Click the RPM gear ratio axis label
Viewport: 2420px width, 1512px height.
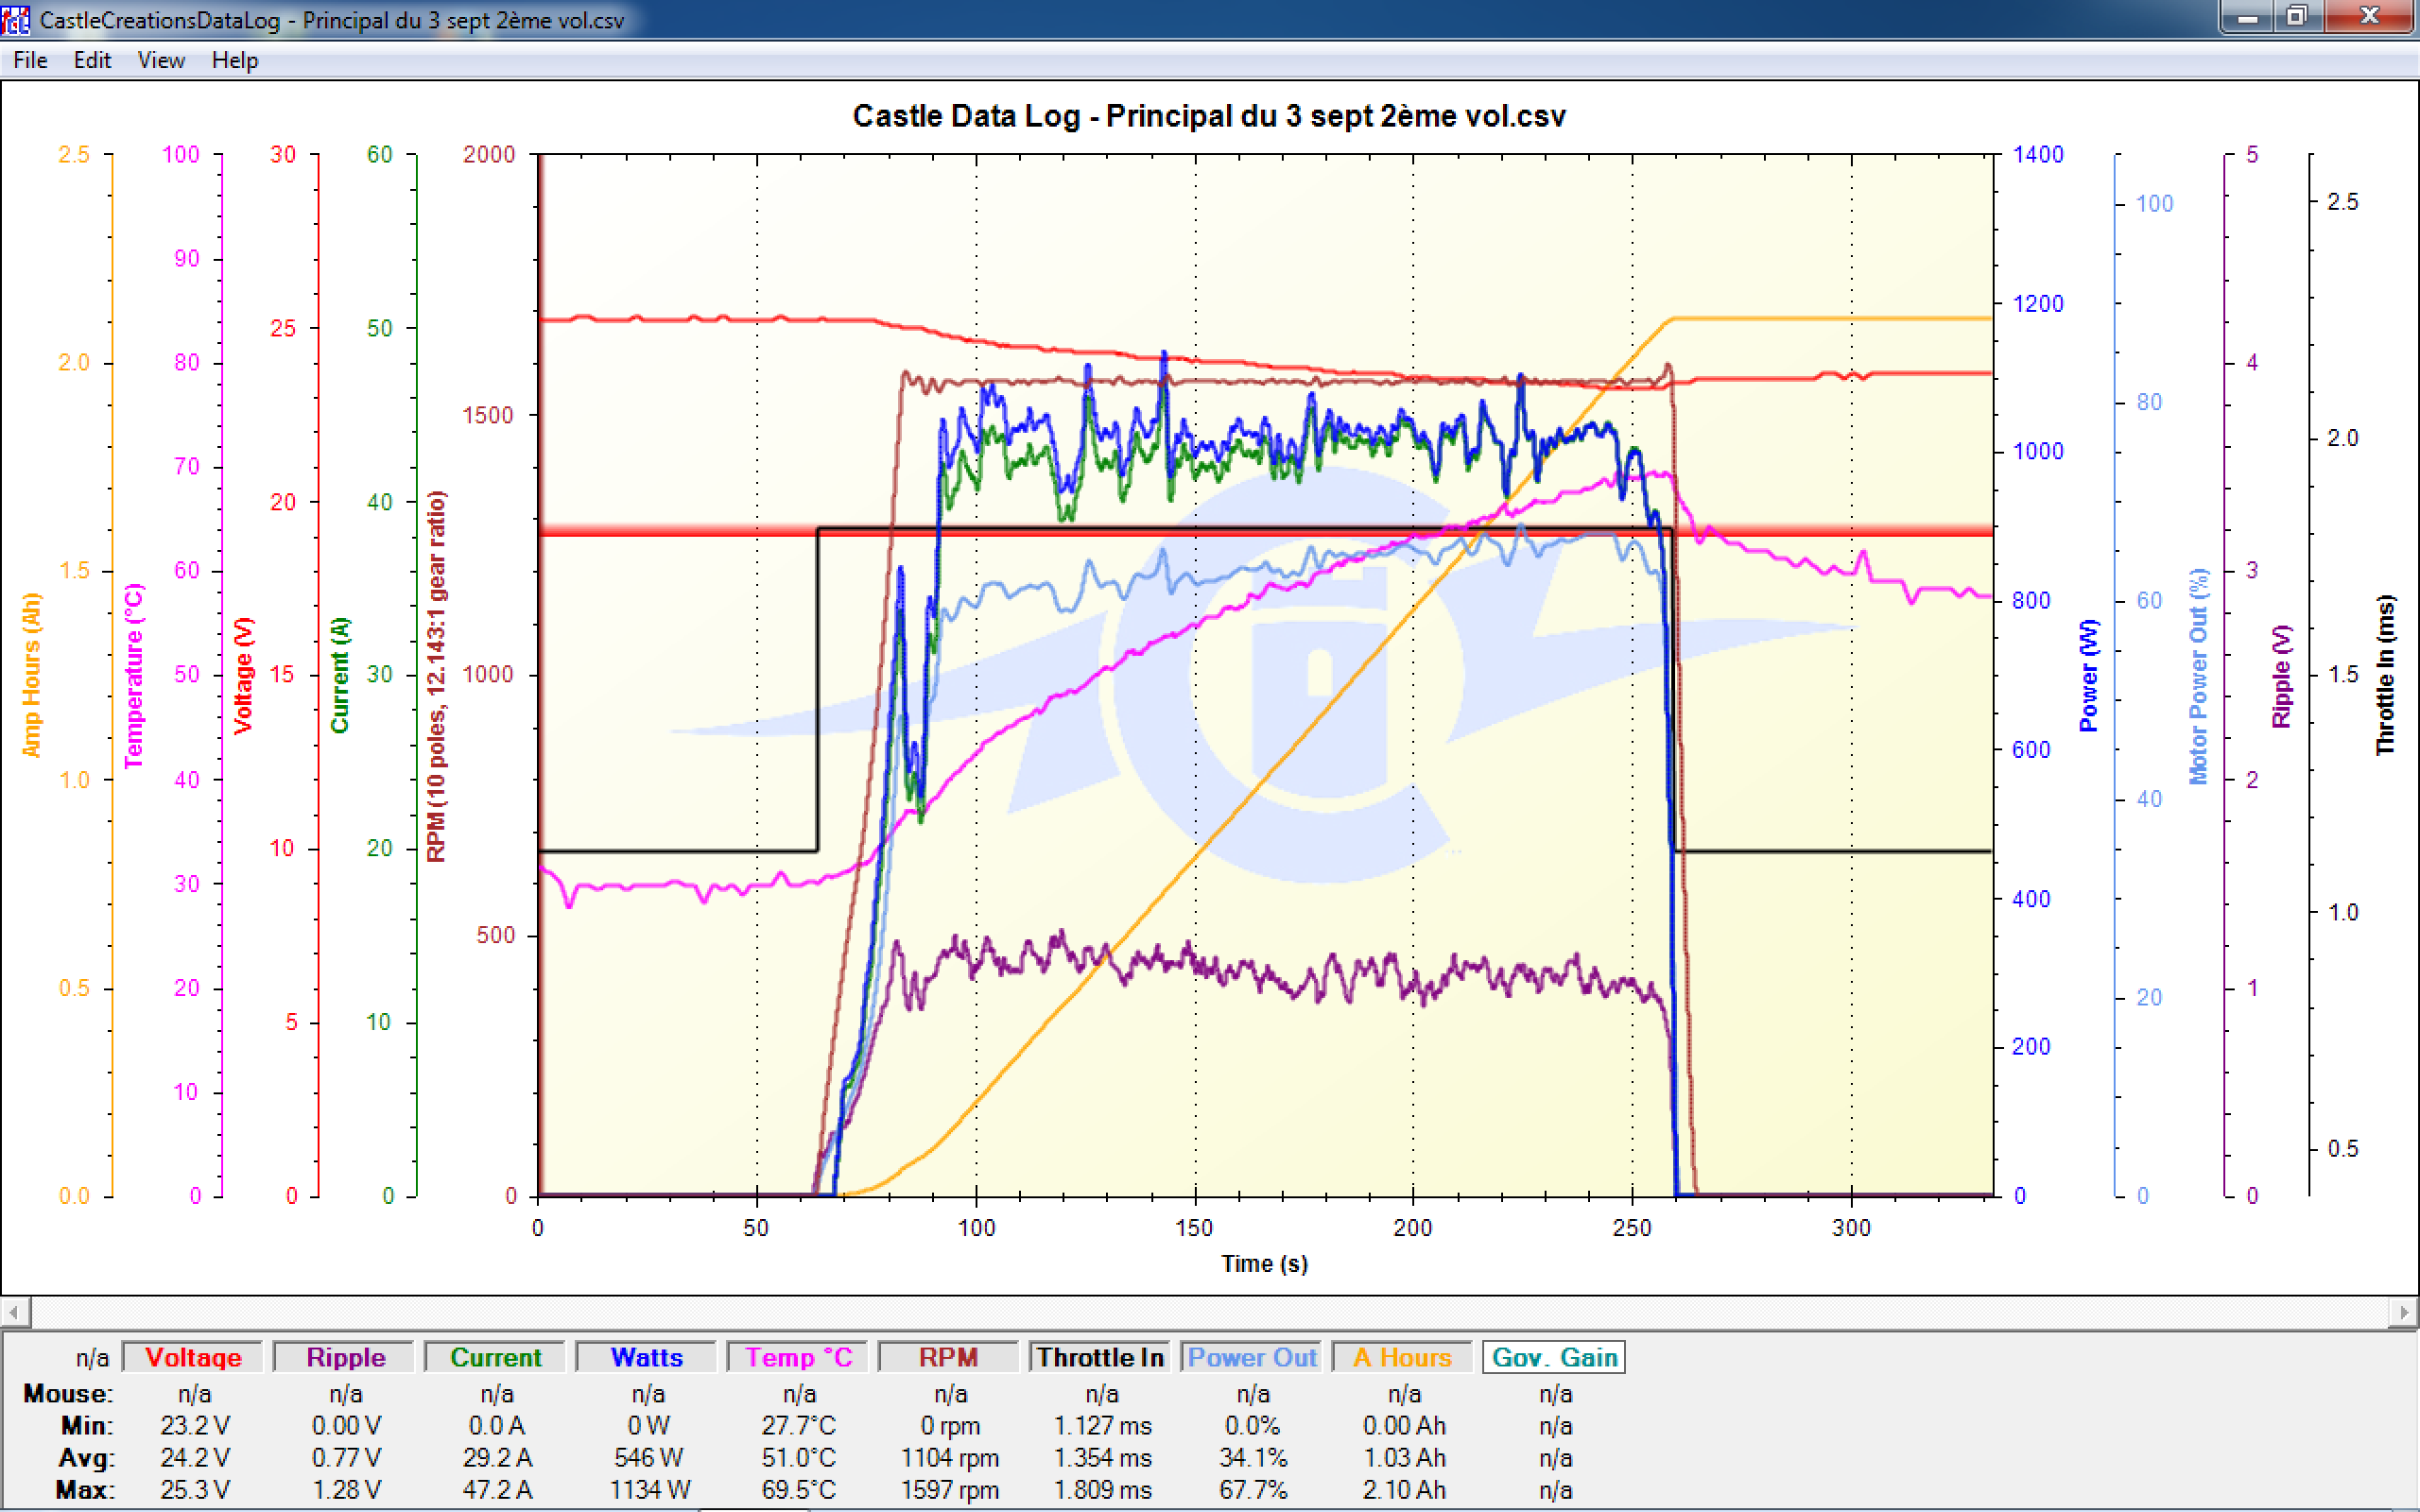tap(436, 675)
